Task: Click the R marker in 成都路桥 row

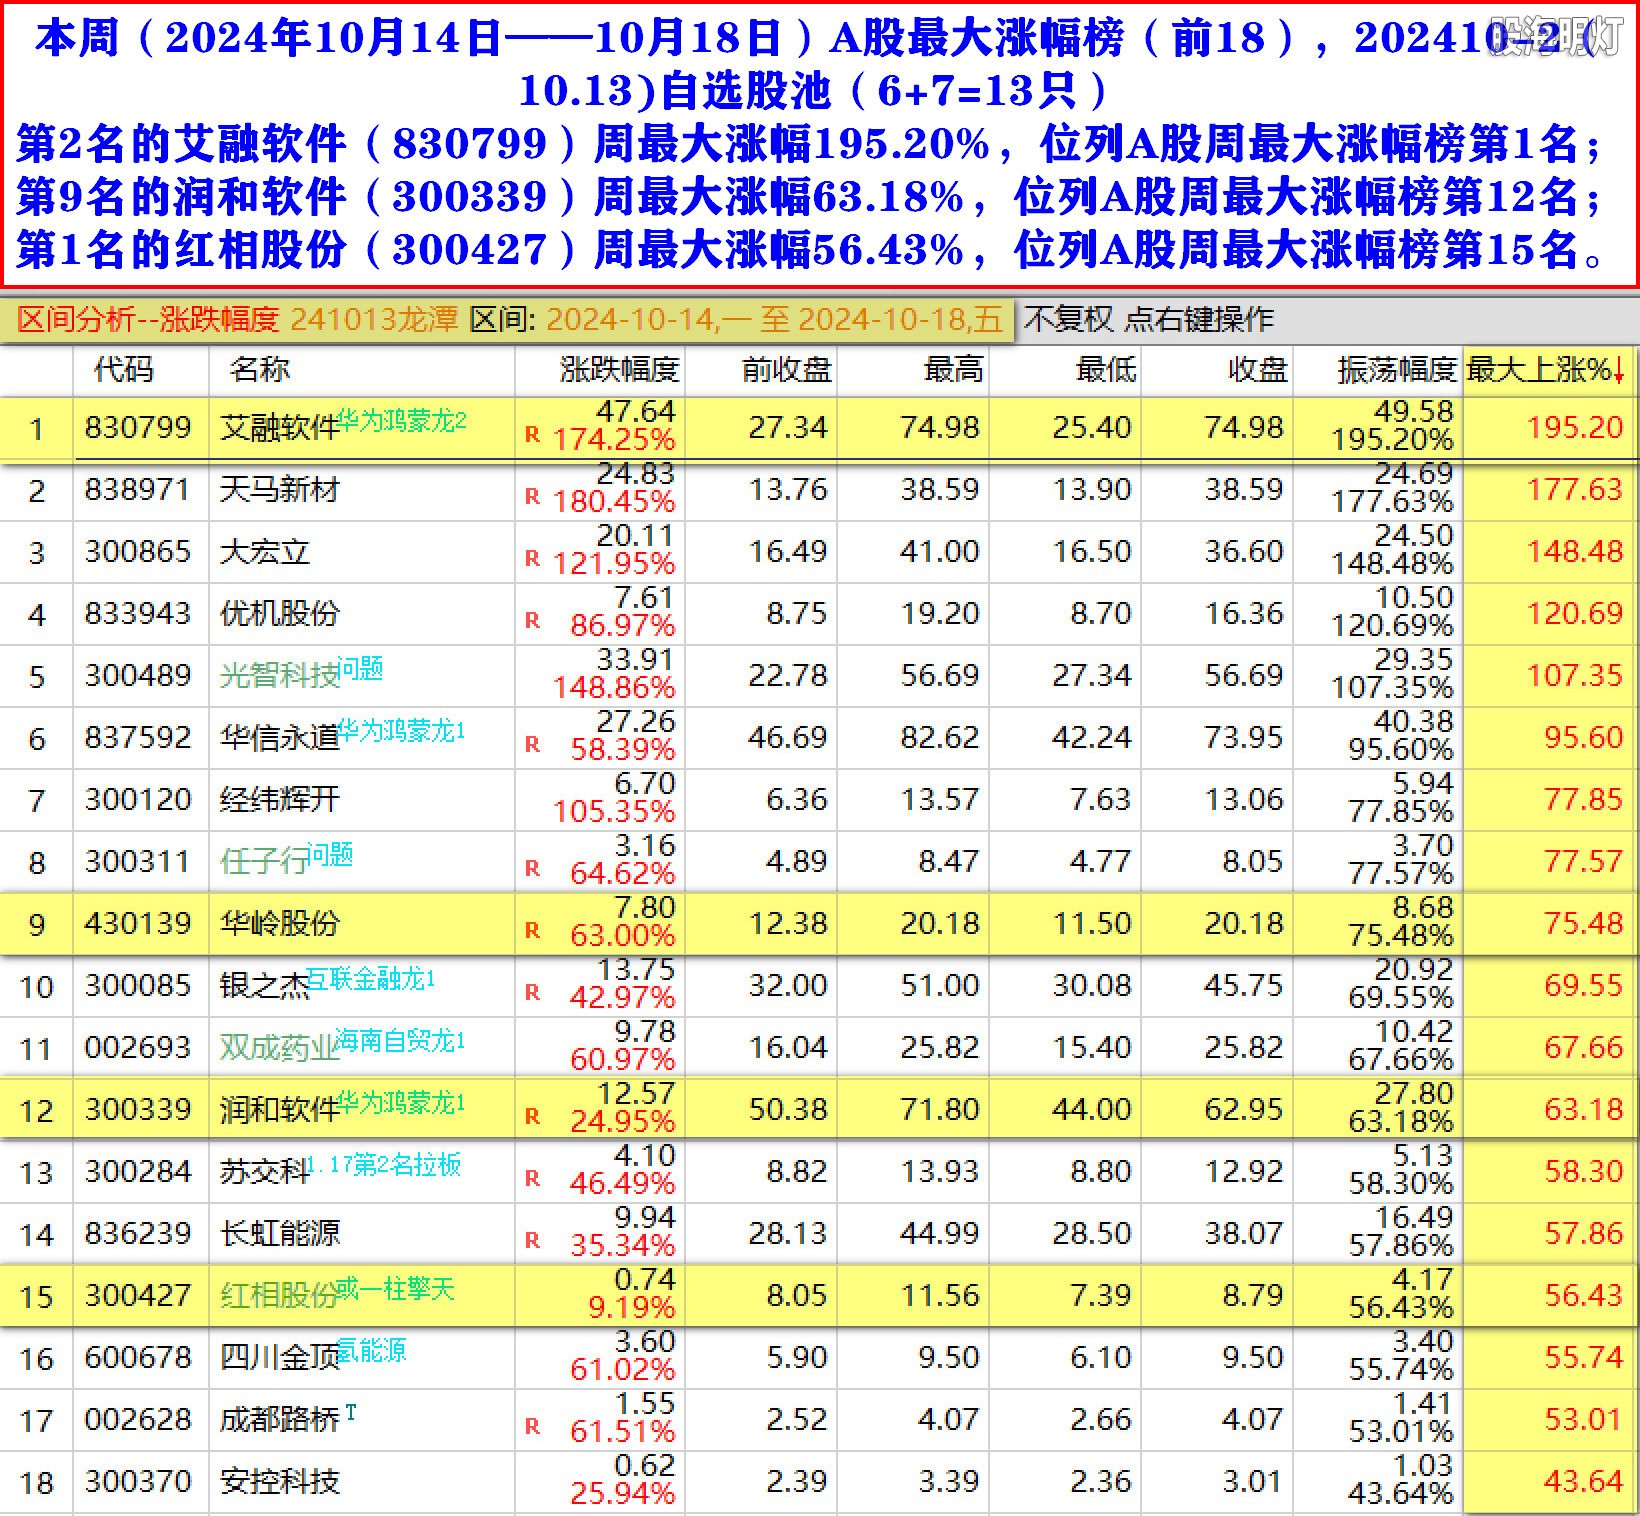Action: click(532, 1427)
